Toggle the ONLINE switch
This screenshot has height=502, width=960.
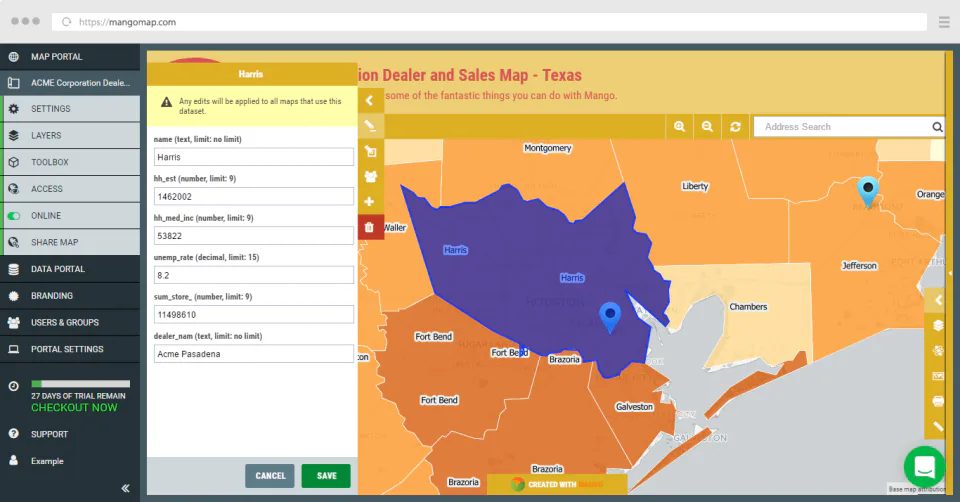13,215
